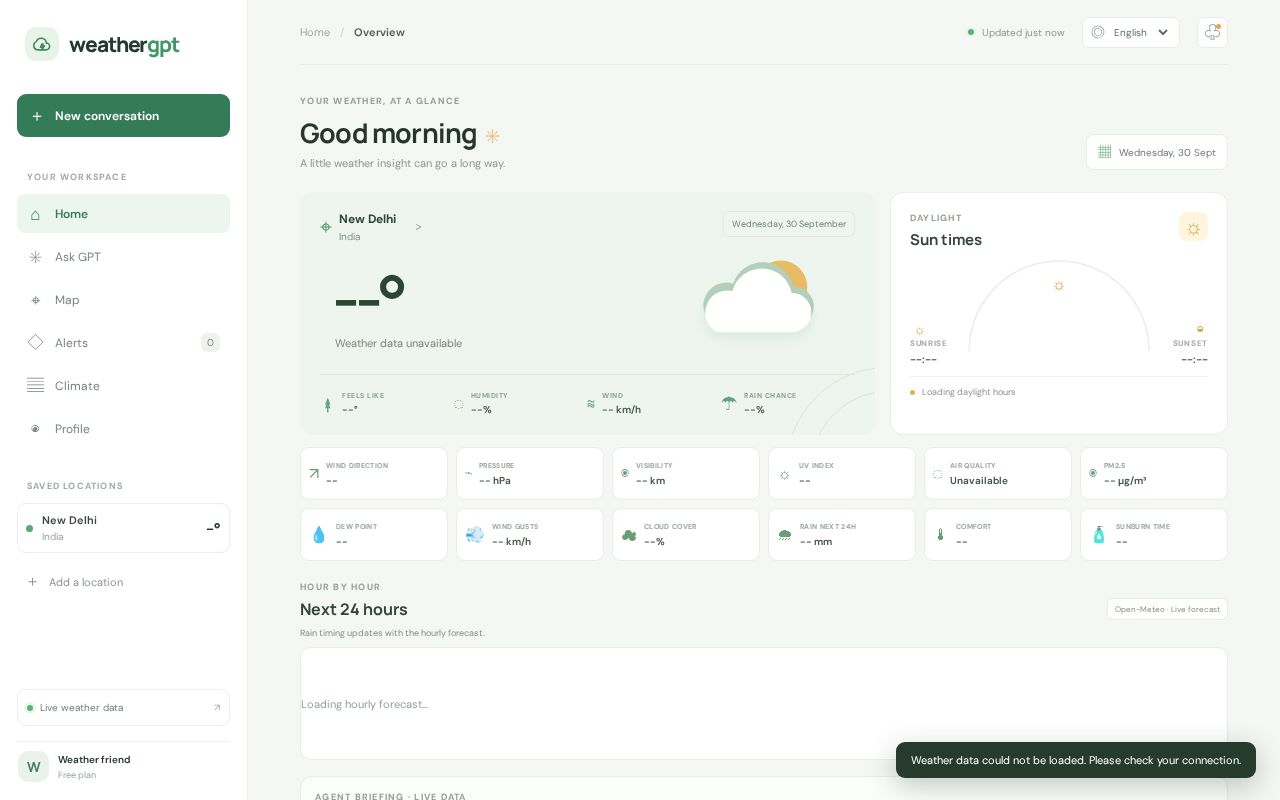
Task: Click the calendar icon in the date chip
Action: (x=1104, y=152)
